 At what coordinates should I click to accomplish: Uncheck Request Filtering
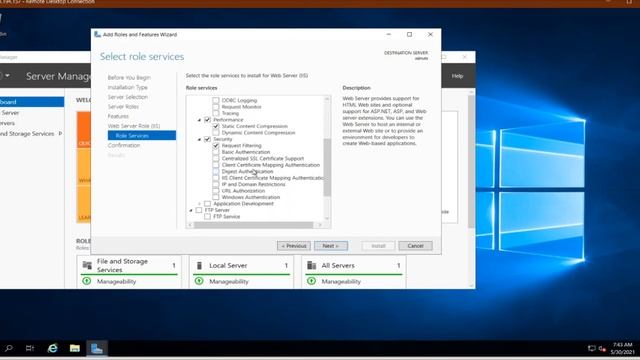coord(216,145)
